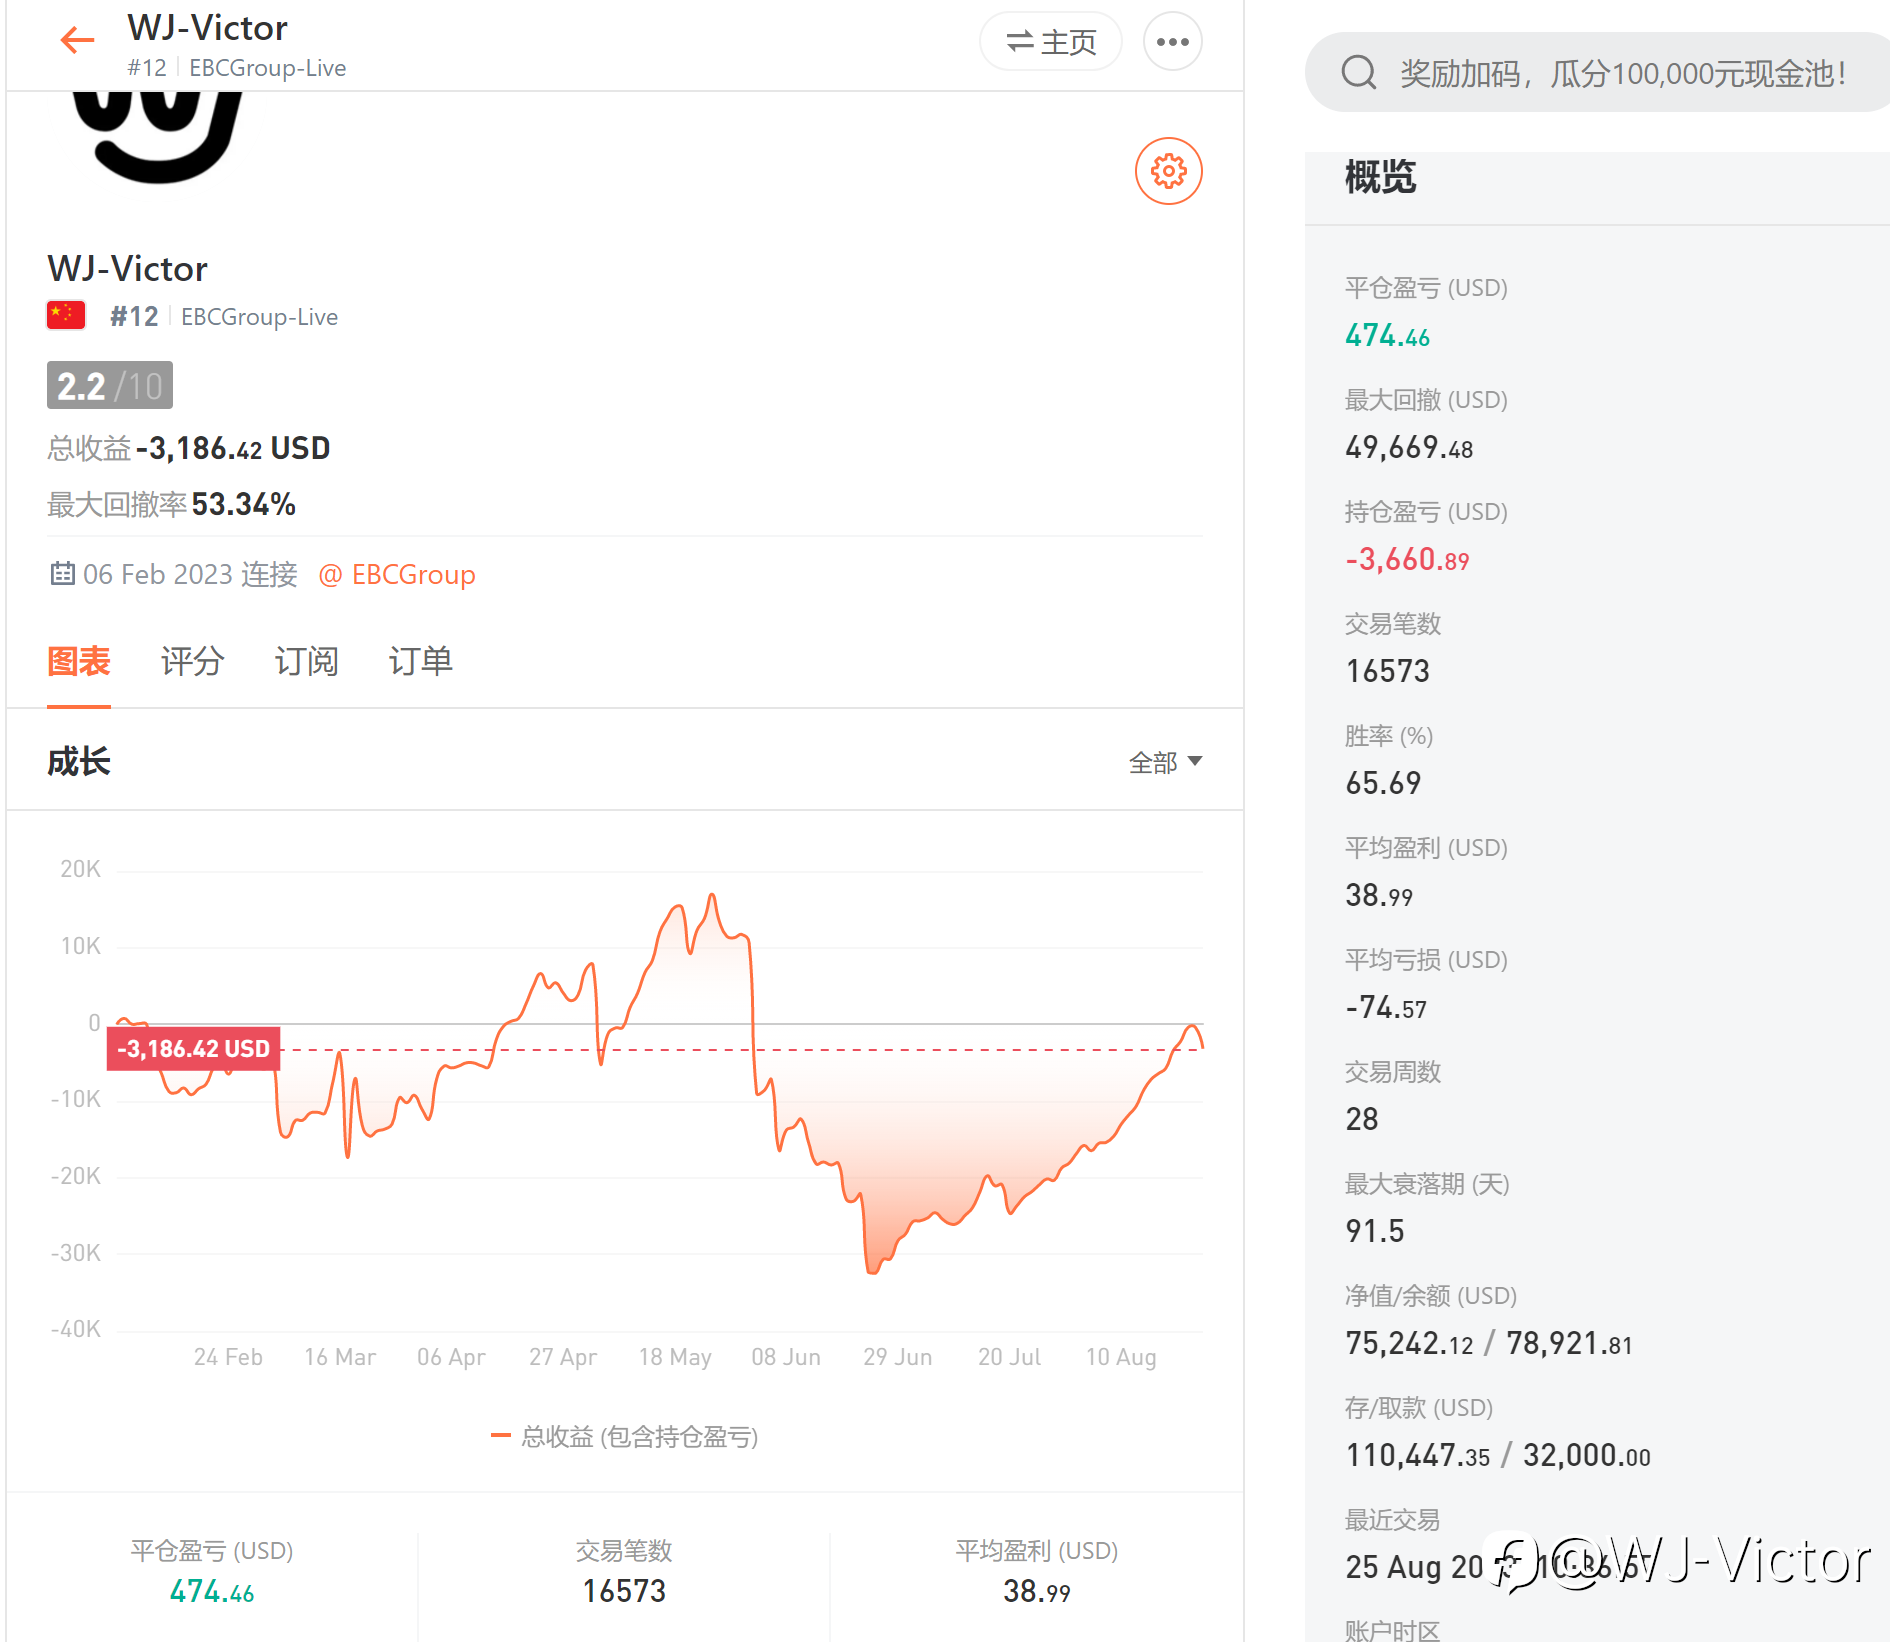Viewport: 1890px width, 1642px height.
Task: Click the 平仓盈亏 value 474.46 in overview
Action: (x=1387, y=335)
